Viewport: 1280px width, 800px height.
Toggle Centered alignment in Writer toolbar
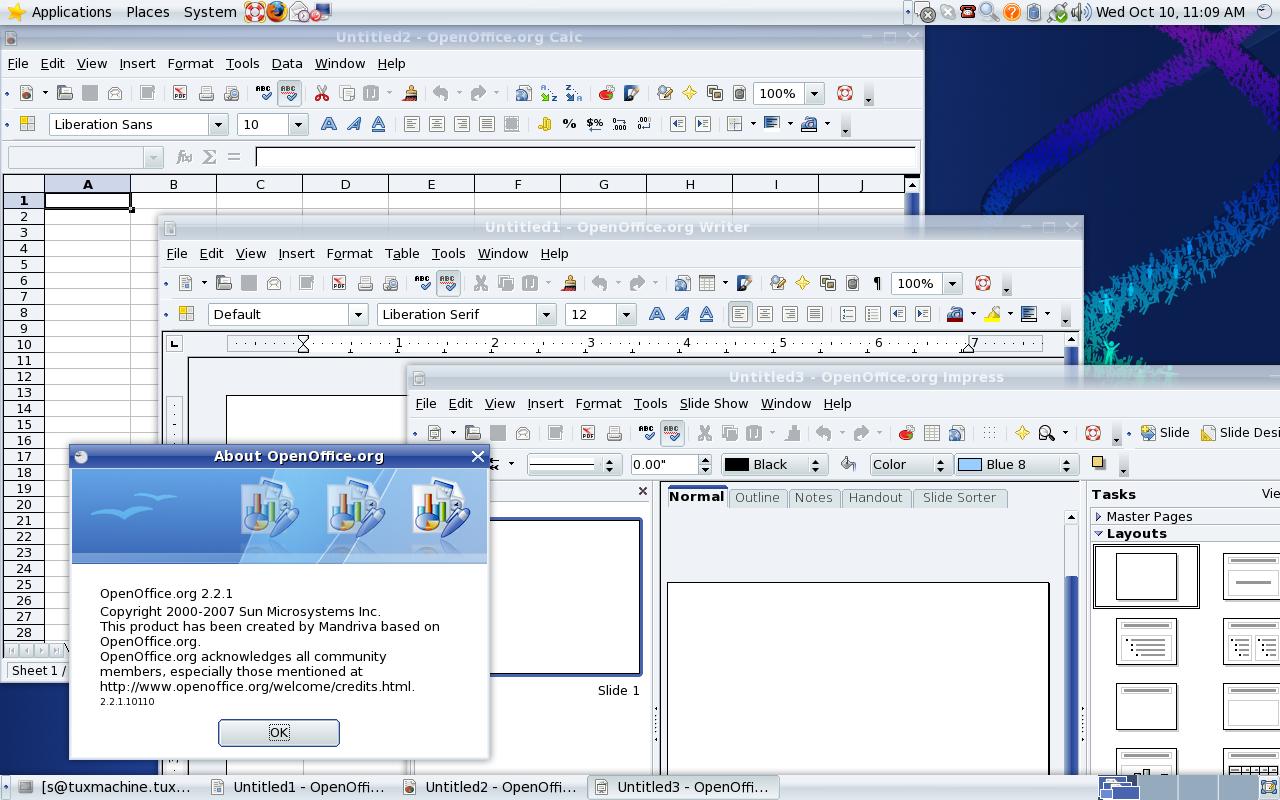point(765,314)
